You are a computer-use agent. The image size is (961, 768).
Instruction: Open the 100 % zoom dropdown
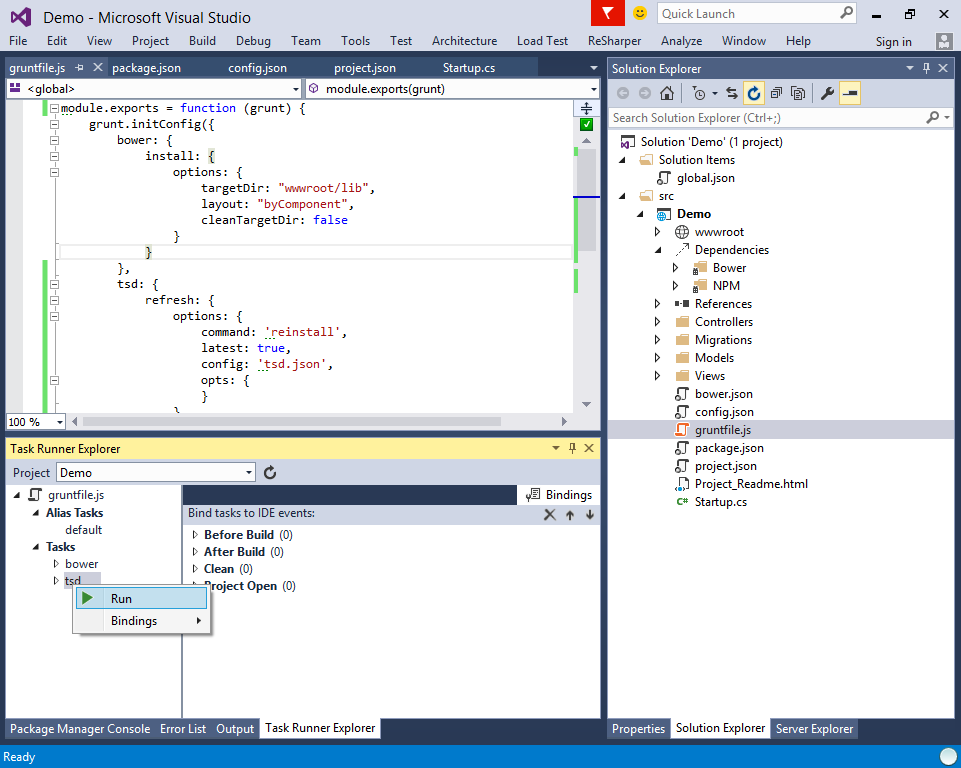[59, 422]
